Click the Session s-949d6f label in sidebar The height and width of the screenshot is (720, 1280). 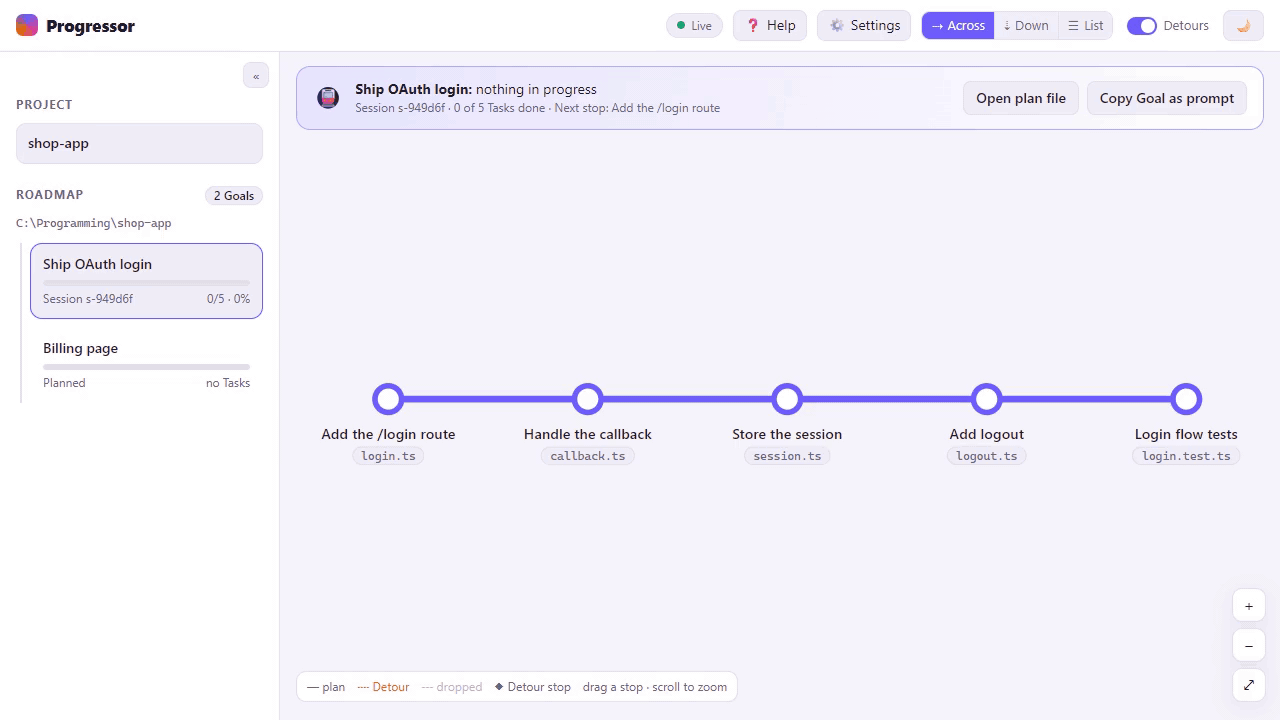[x=88, y=299]
